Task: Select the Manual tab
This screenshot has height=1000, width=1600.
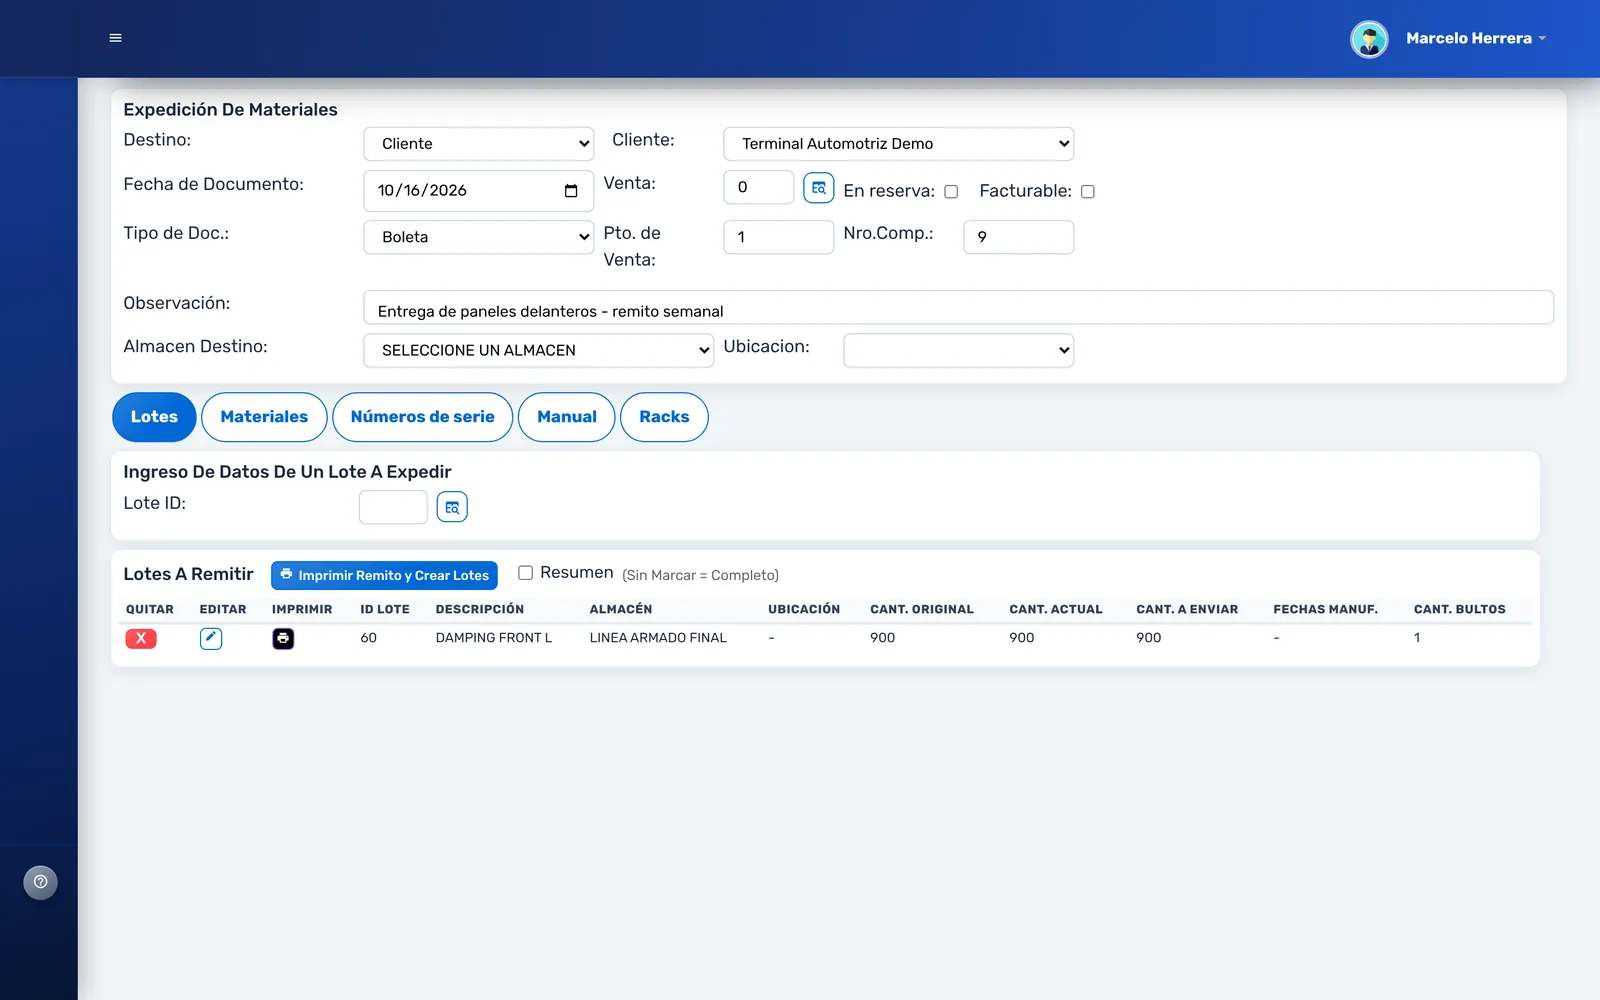Action: 567,417
